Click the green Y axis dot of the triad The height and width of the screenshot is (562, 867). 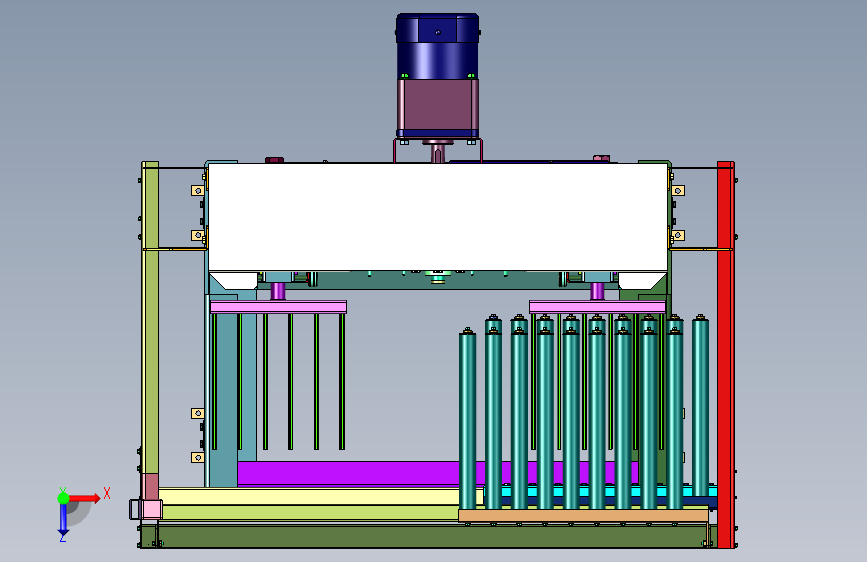pos(63,498)
